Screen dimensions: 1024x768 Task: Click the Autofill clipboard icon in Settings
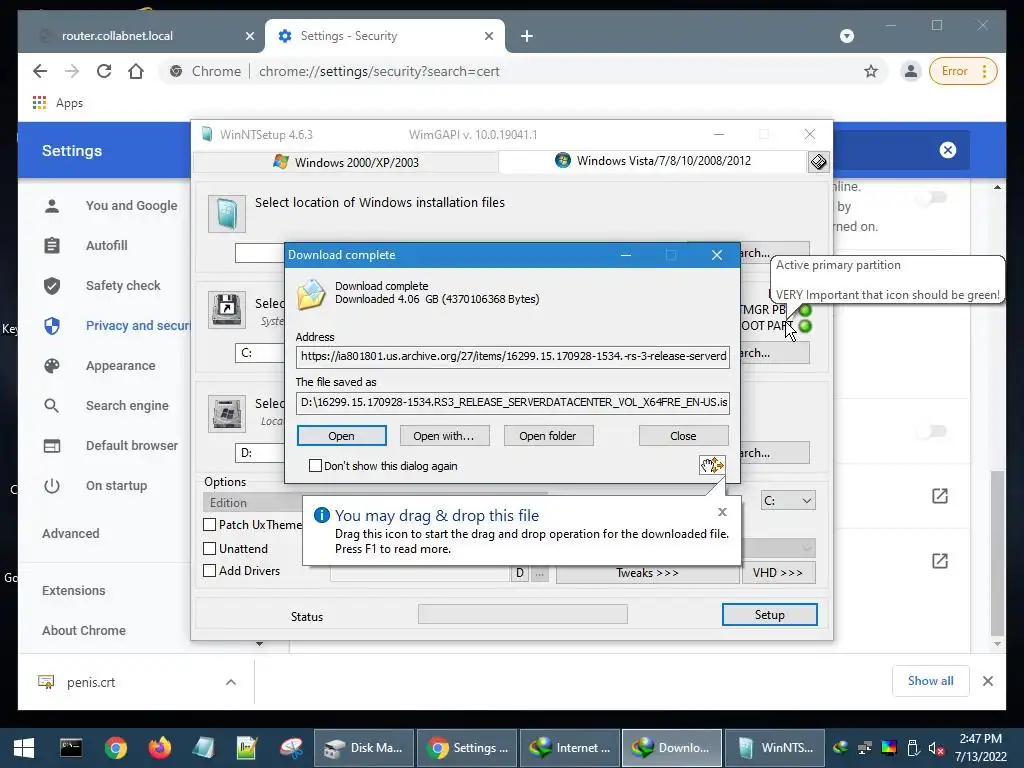tap(52, 246)
